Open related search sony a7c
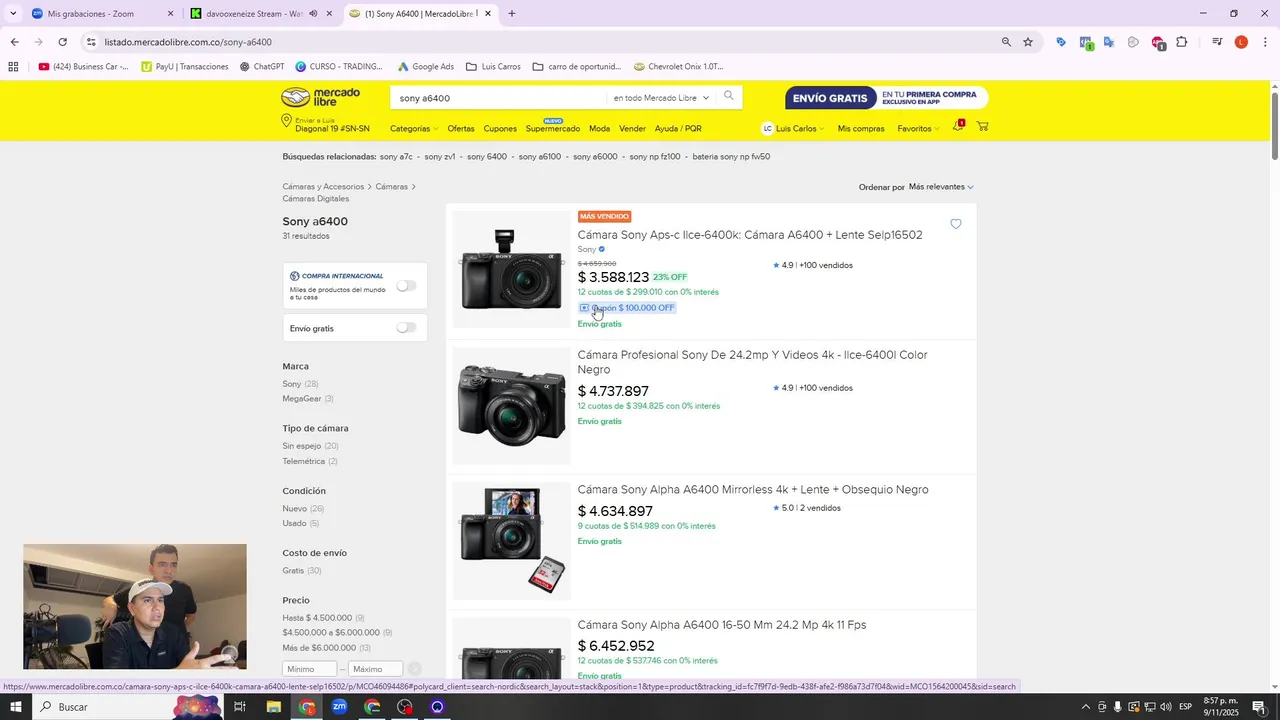Image resolution: width=1280 pixels, height=720 pixels. [396, 157]
